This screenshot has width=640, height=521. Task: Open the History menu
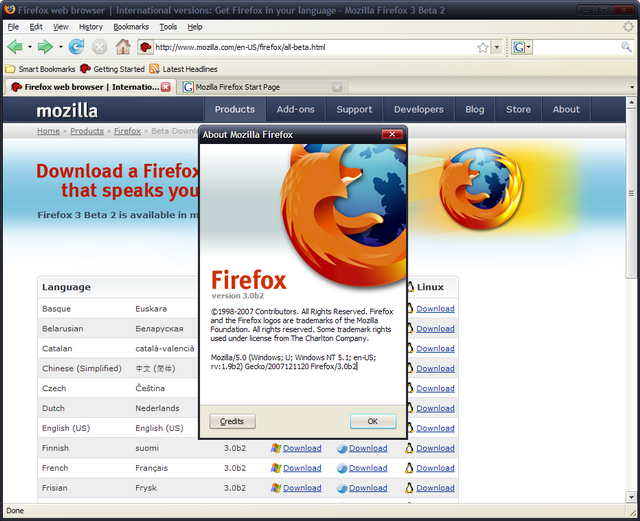[x=91, y=27]
